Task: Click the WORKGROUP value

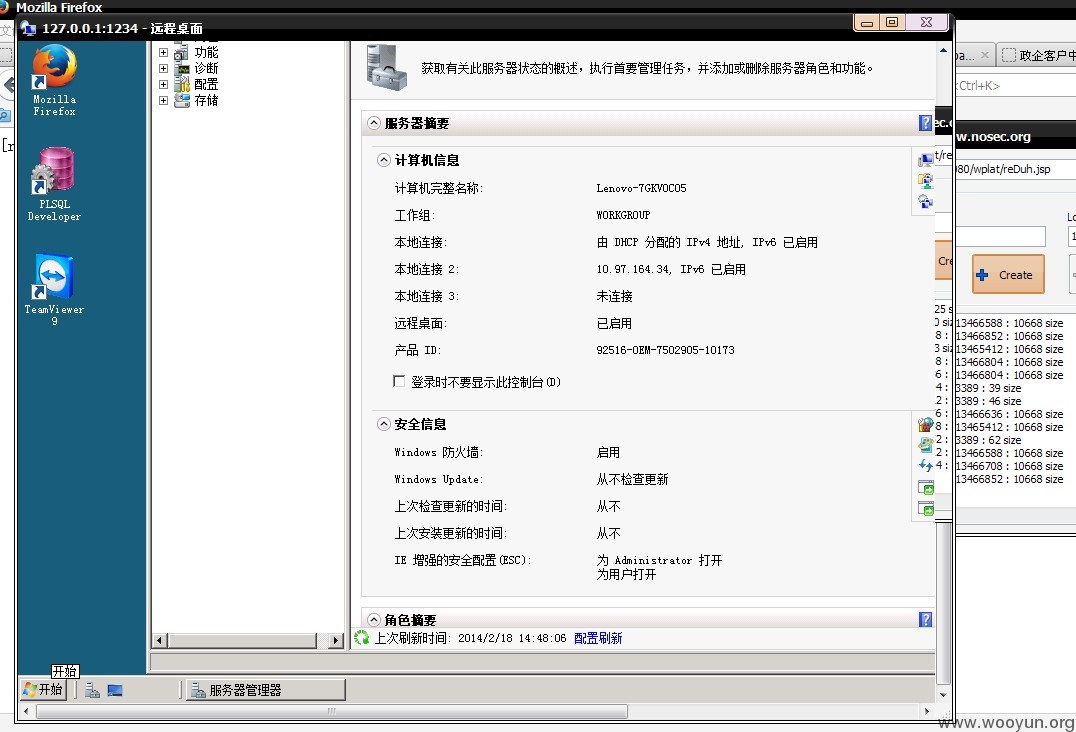Action: click(x=622, y=215)
